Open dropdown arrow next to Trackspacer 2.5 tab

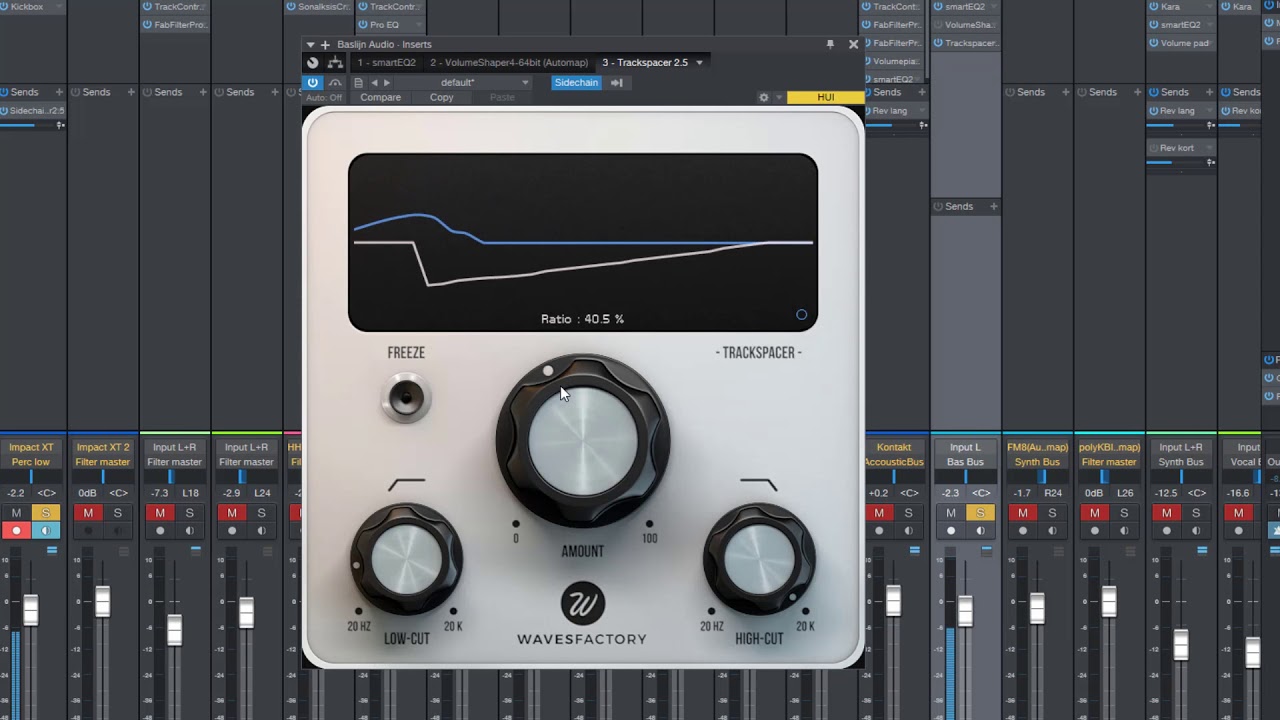coord(699,63)
